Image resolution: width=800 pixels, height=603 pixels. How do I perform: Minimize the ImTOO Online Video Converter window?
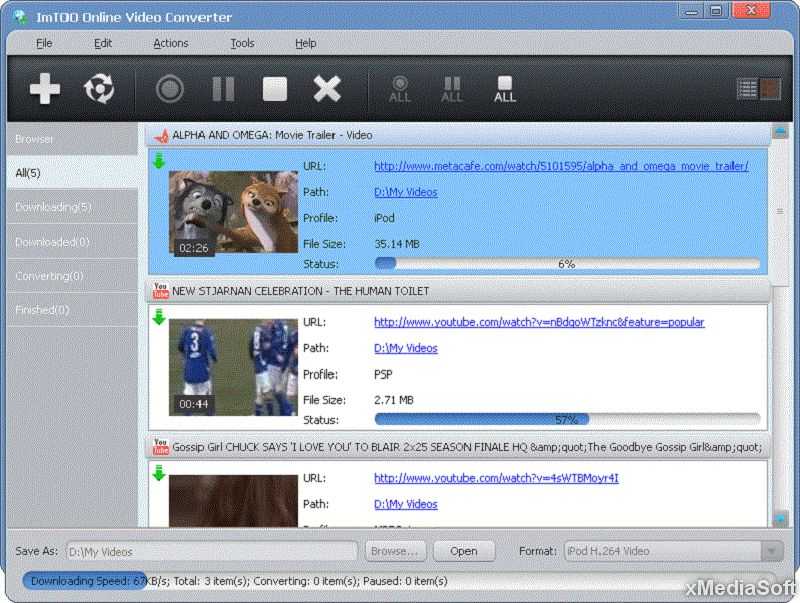[x=691, y=11]
